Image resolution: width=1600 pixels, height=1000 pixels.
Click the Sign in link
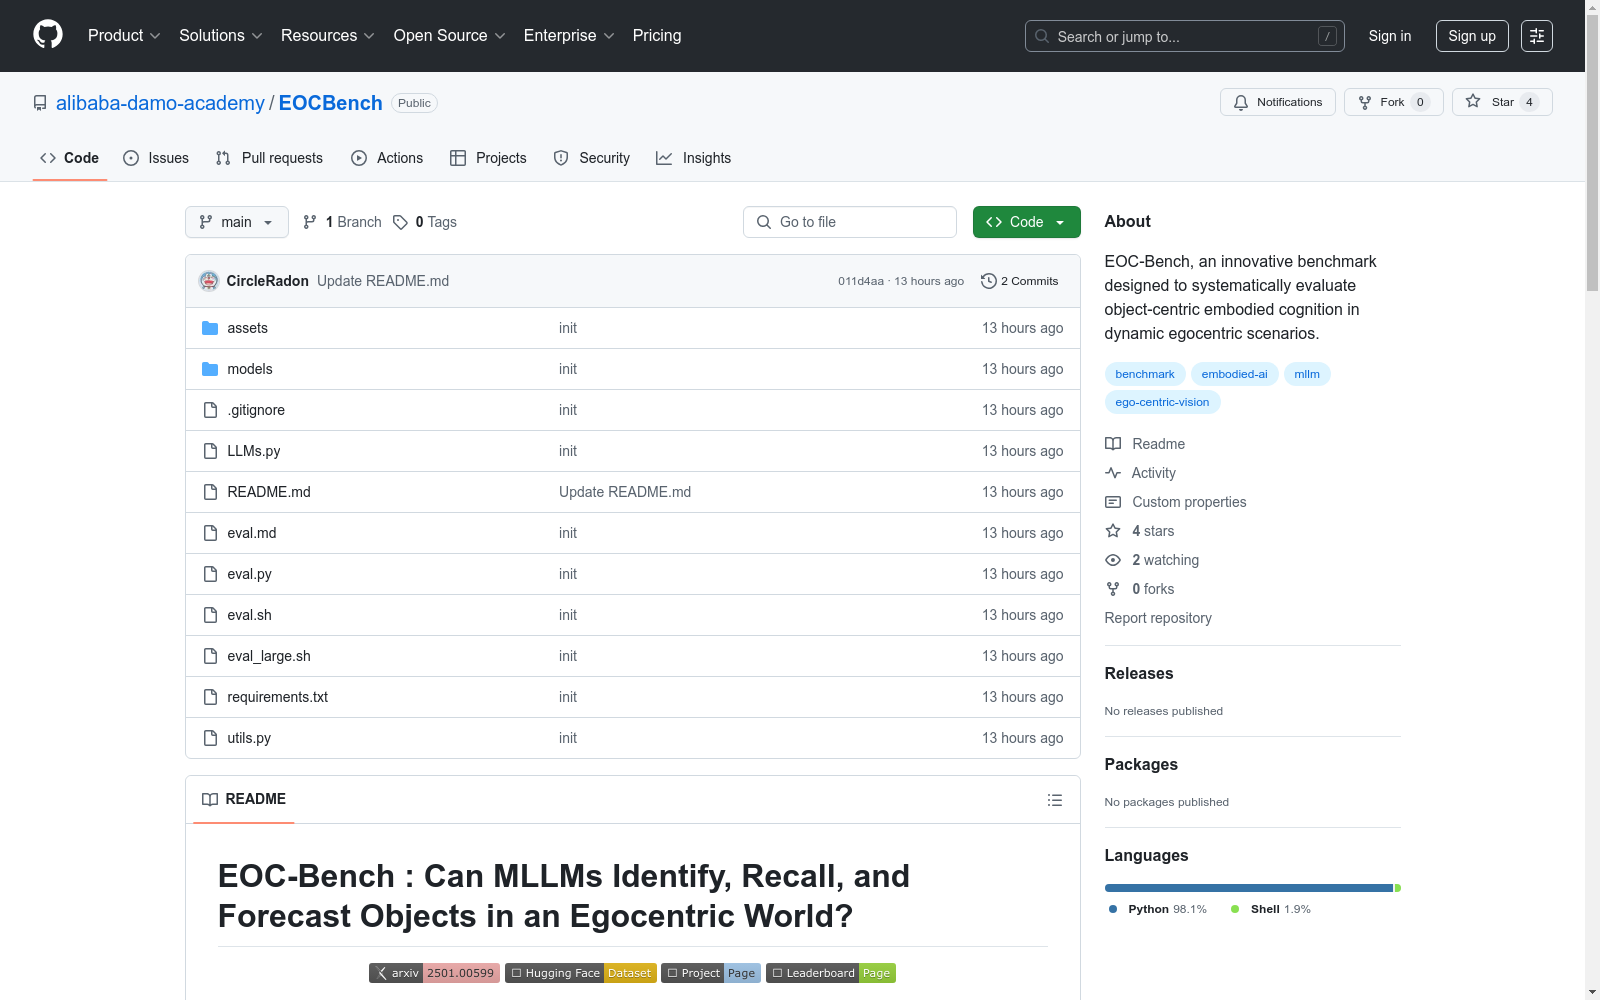coord(1390,36)
